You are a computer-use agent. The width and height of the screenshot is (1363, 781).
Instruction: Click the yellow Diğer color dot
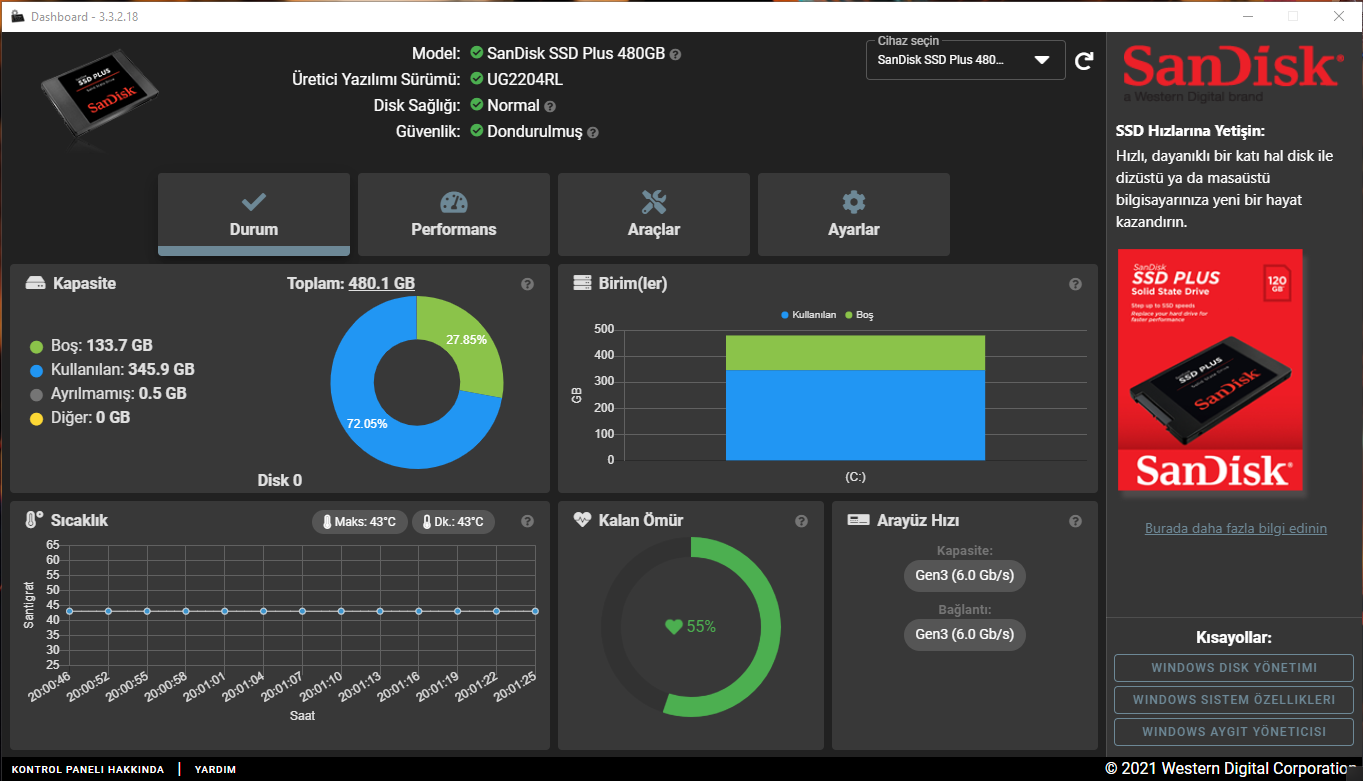click(x=37, y=418)
